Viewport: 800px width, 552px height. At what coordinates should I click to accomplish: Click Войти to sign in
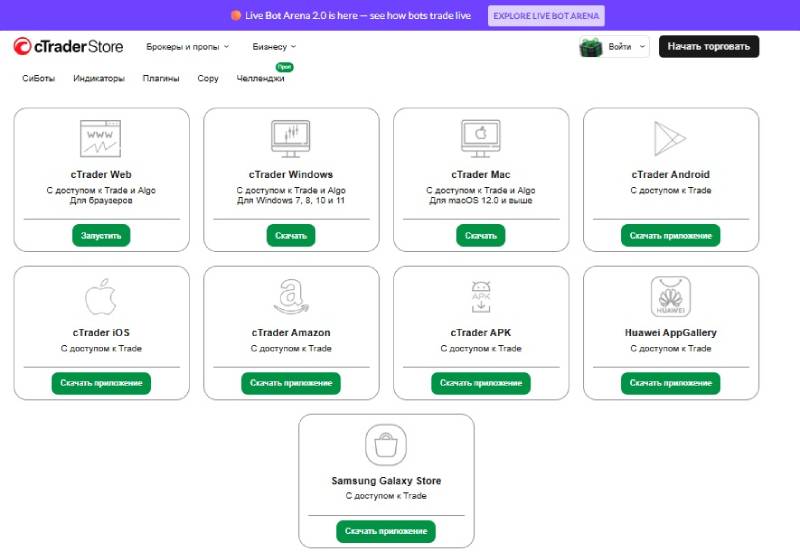click(x=619, y=46)
